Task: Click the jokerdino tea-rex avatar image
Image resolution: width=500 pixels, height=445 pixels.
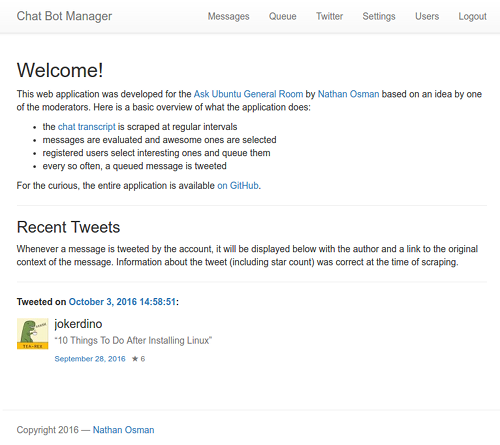Action: [x=33, y=334]
